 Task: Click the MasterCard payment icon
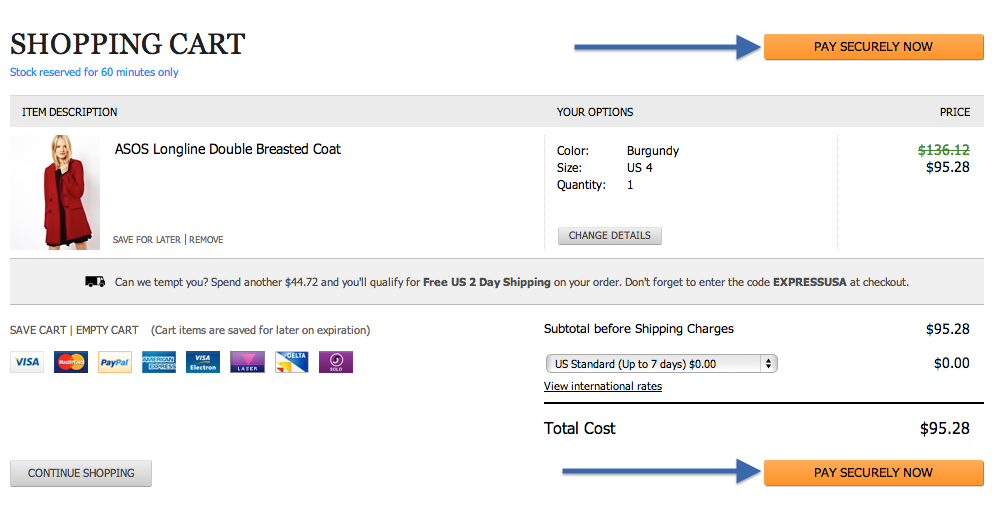point(71,362)
